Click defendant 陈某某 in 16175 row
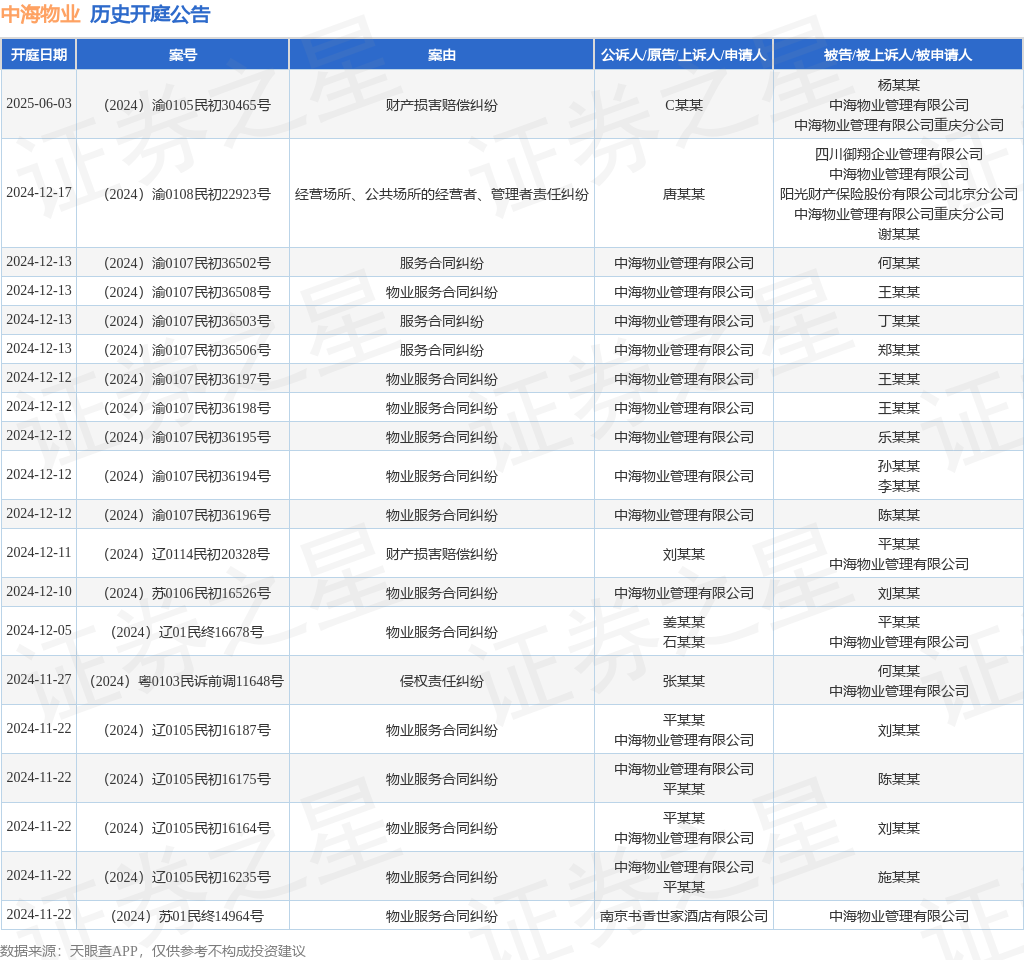The image size is (1024, 960). pyautogui.click(x=898, y=779)
